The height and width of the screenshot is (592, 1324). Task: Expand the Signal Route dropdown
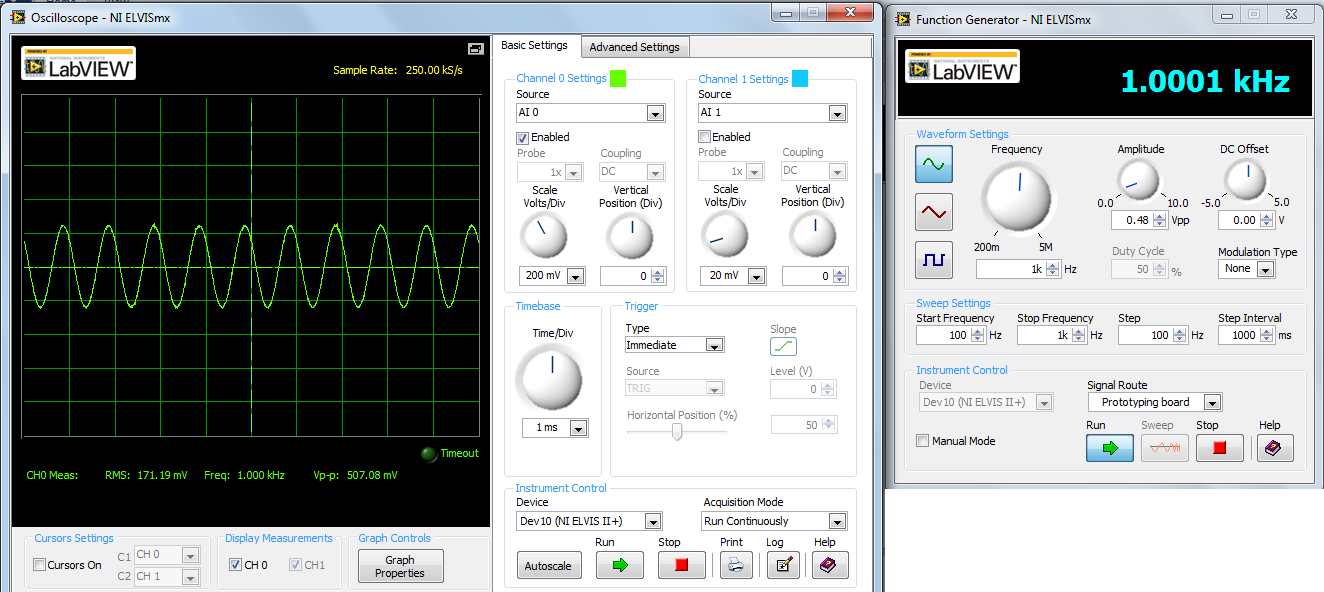click(1155, 402)
